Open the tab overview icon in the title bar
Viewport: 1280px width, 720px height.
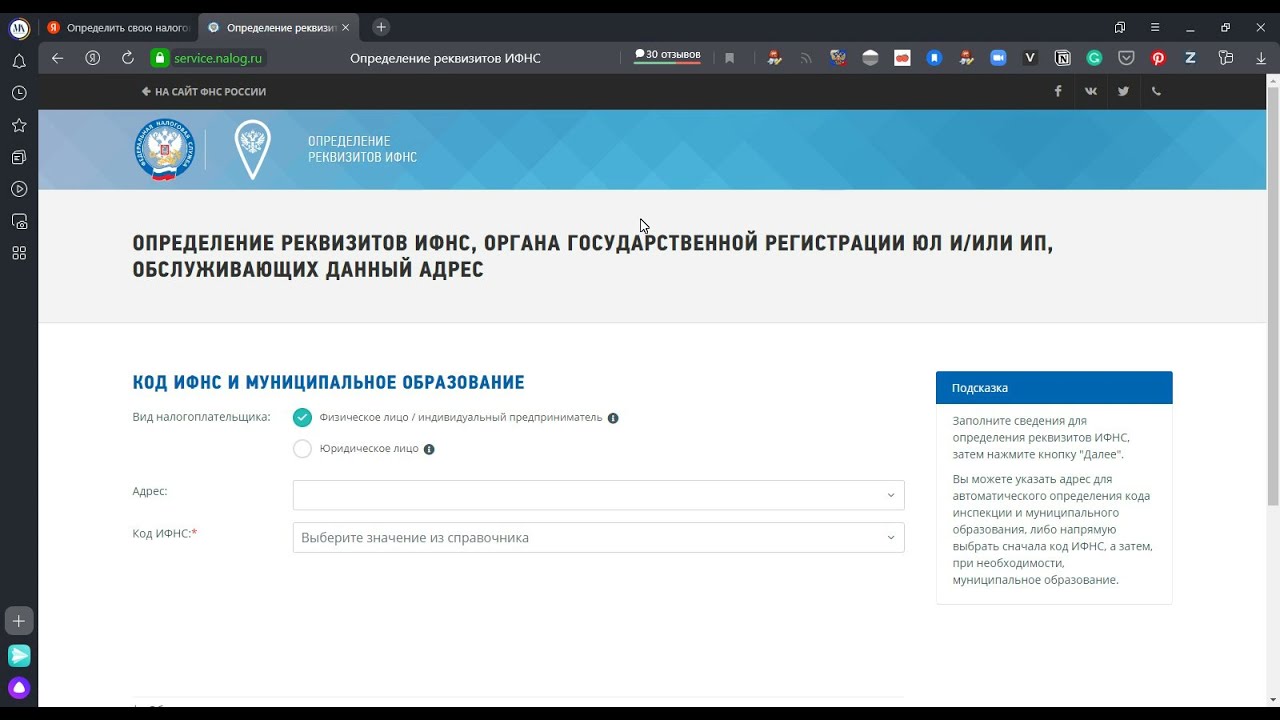[x=1120, y=27]
